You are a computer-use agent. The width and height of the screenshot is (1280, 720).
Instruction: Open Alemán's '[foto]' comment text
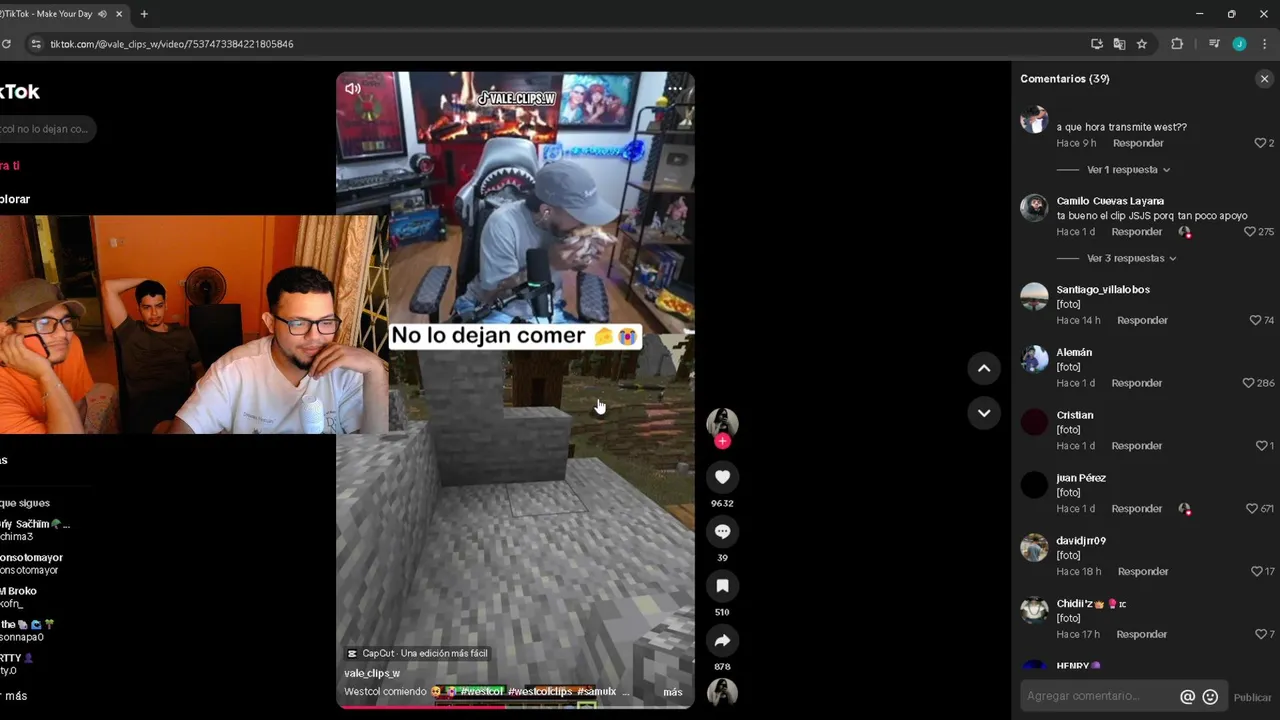coord(1069,367)
